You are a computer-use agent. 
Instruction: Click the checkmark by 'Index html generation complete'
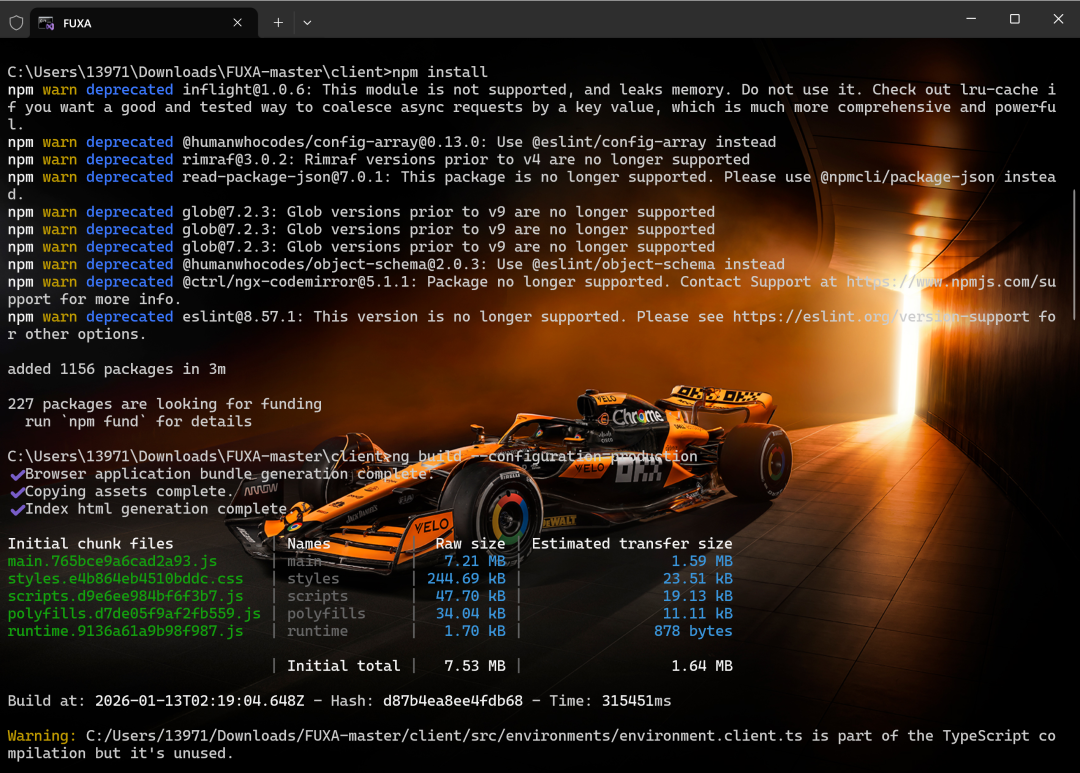coord(17,510)
